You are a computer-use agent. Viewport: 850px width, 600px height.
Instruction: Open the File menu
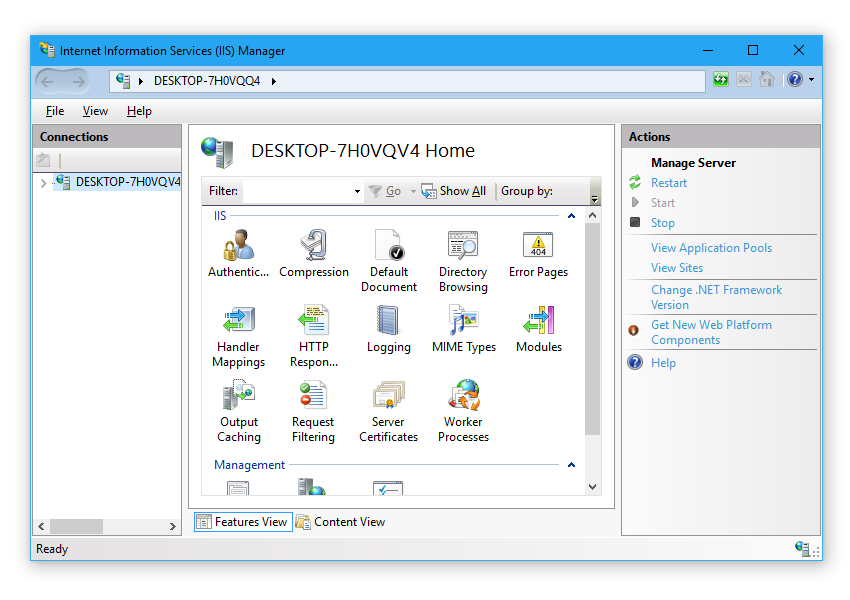point(55,111)
